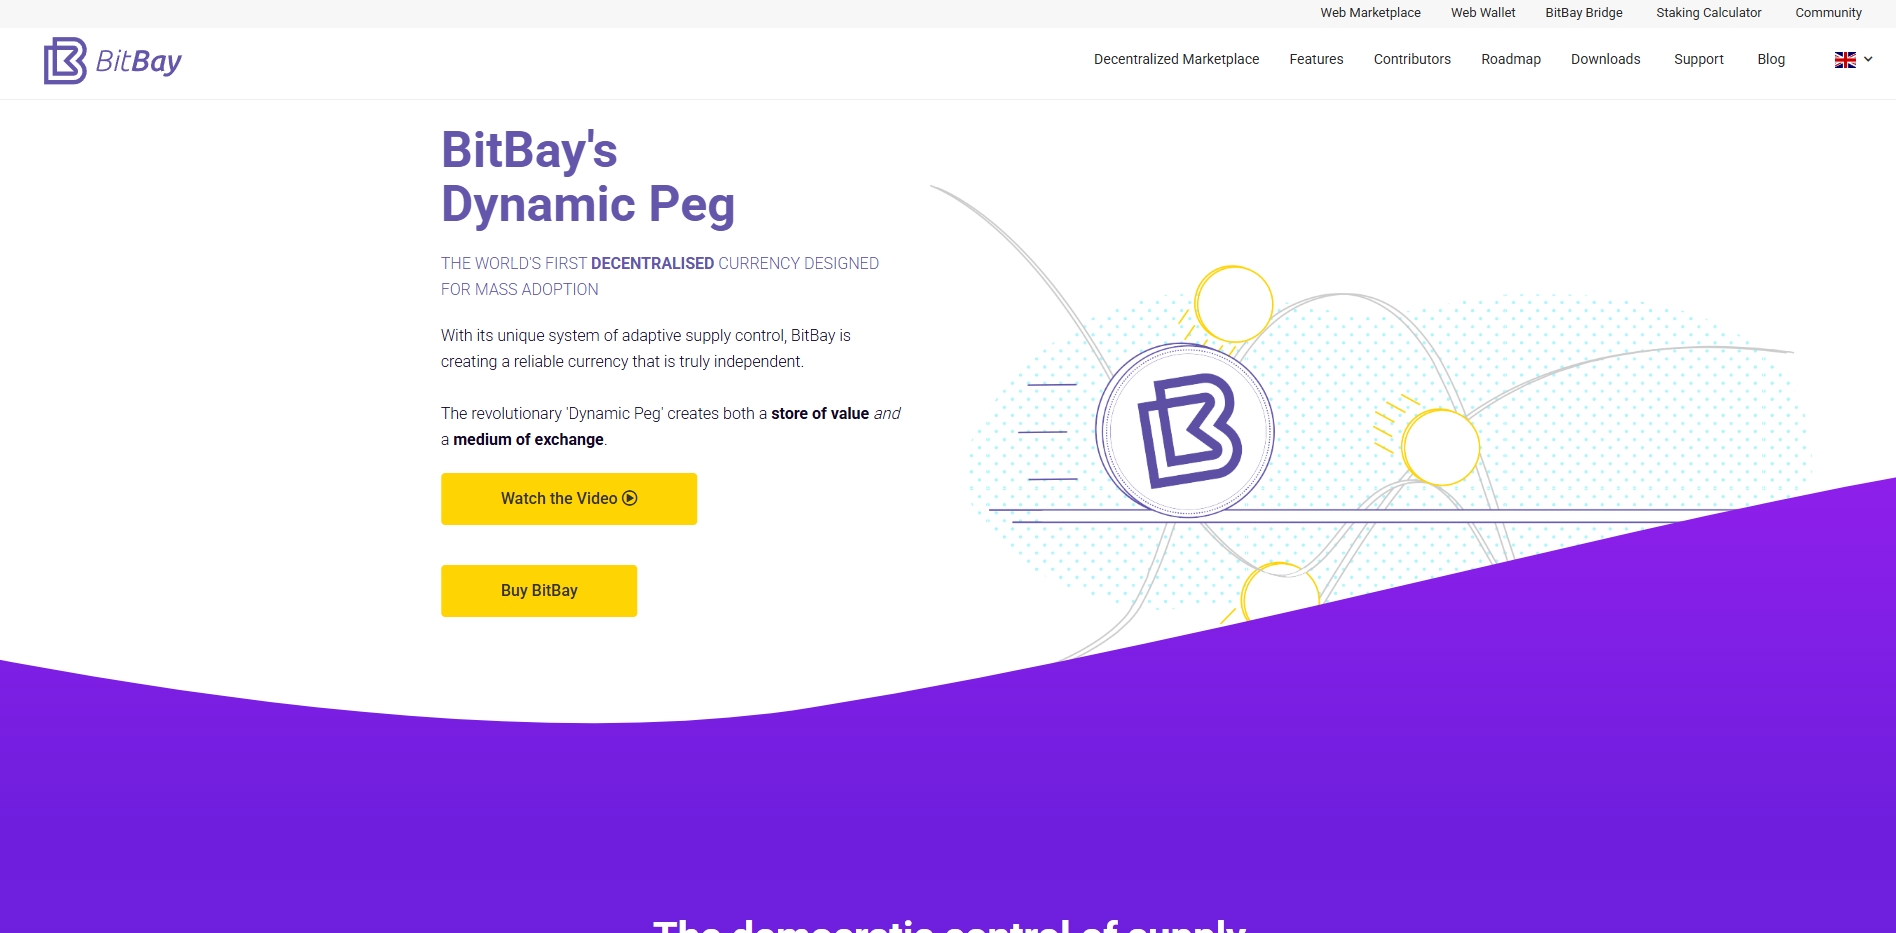
Task: Visit the Blog page
Action: pos(1770,59)
